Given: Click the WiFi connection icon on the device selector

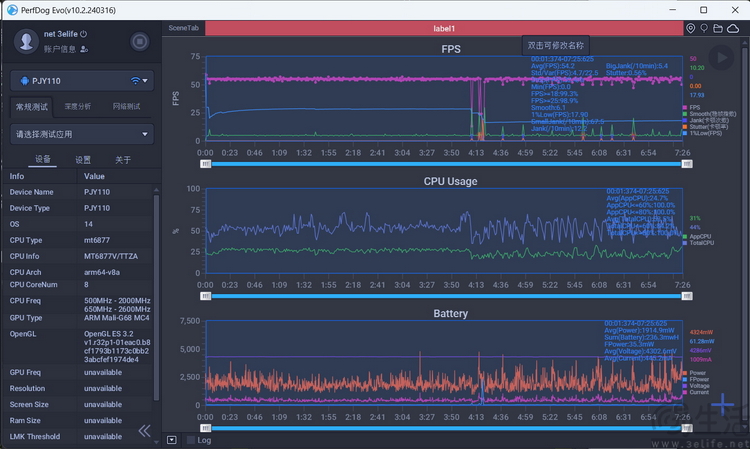Looking at the screenshot, I should 135,81.
